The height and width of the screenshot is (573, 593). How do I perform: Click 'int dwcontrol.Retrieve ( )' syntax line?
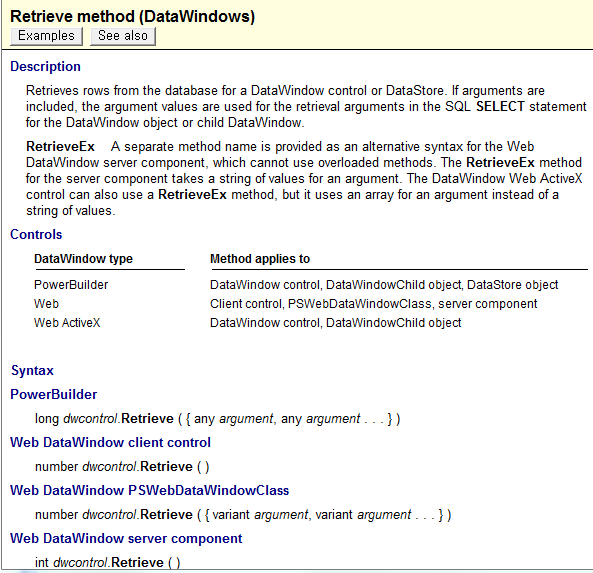(x=107, y=562)
